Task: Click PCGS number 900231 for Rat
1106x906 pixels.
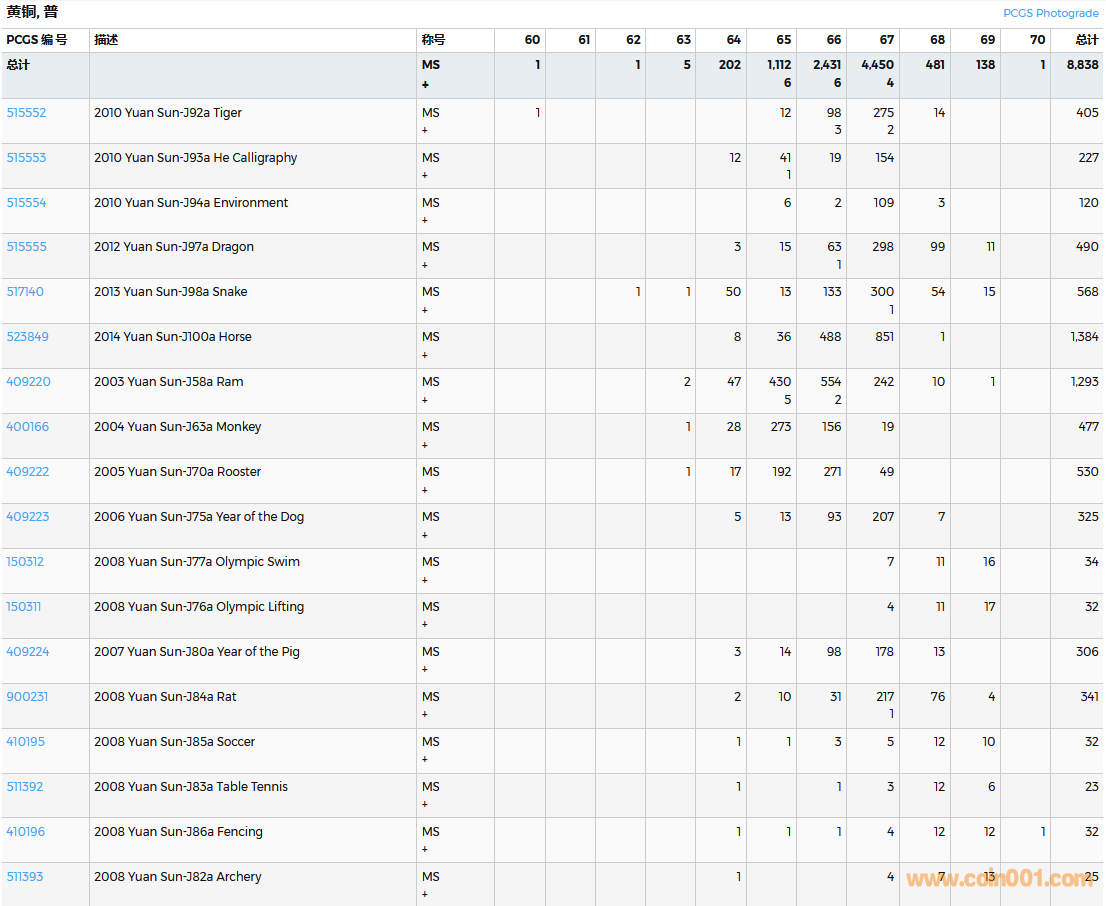Action: [27, 697]
